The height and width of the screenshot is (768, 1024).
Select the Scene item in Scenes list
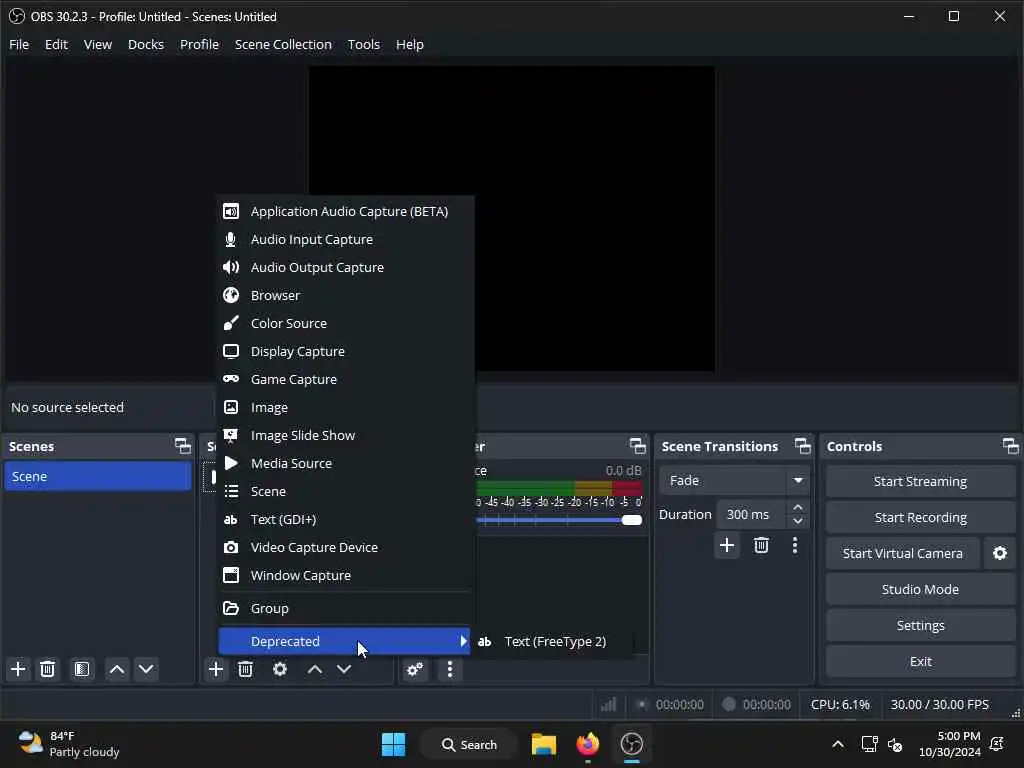click(x=97, y=477)
